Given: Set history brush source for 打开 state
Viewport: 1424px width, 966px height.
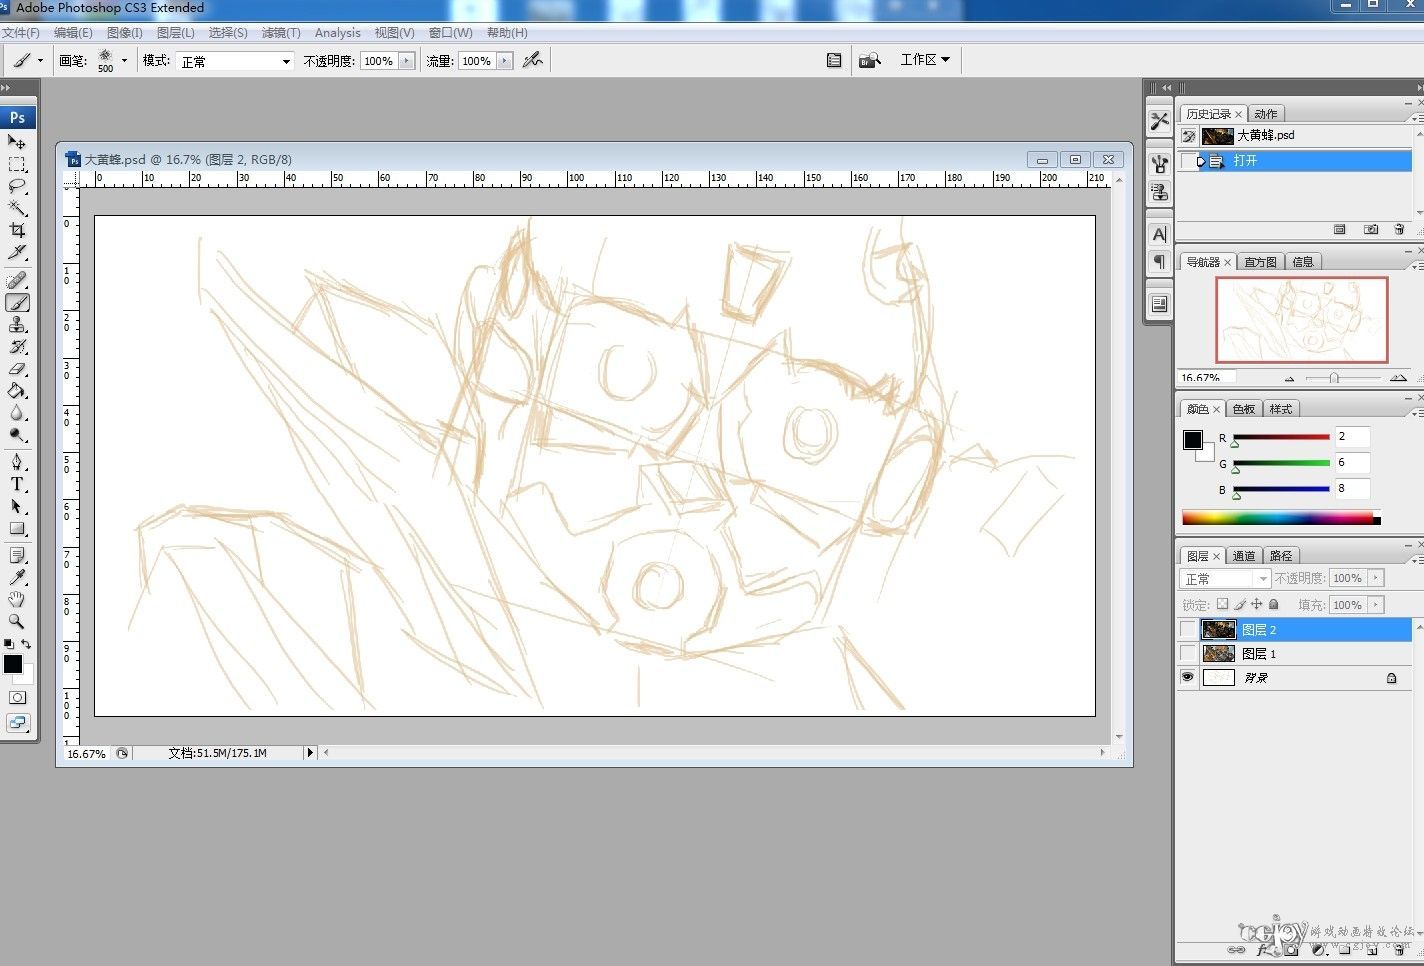Looking at the screenshot, I should point(1188,161).
